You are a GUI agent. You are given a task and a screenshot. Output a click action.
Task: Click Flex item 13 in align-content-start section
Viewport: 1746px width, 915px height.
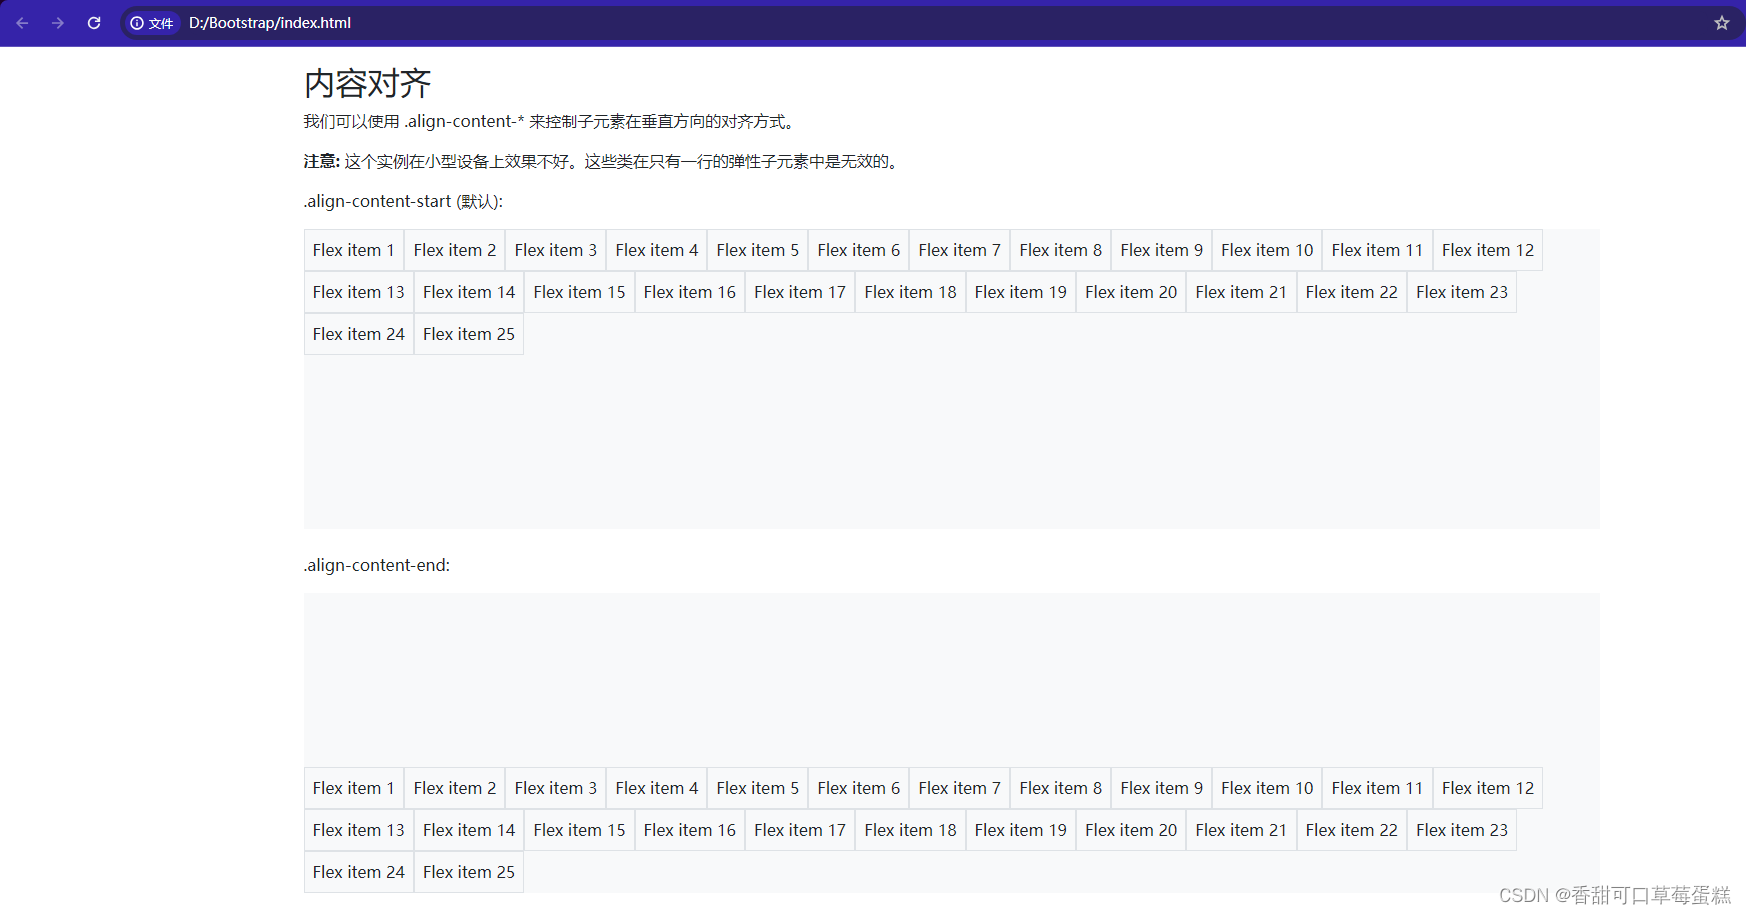[x=358, y=292]
